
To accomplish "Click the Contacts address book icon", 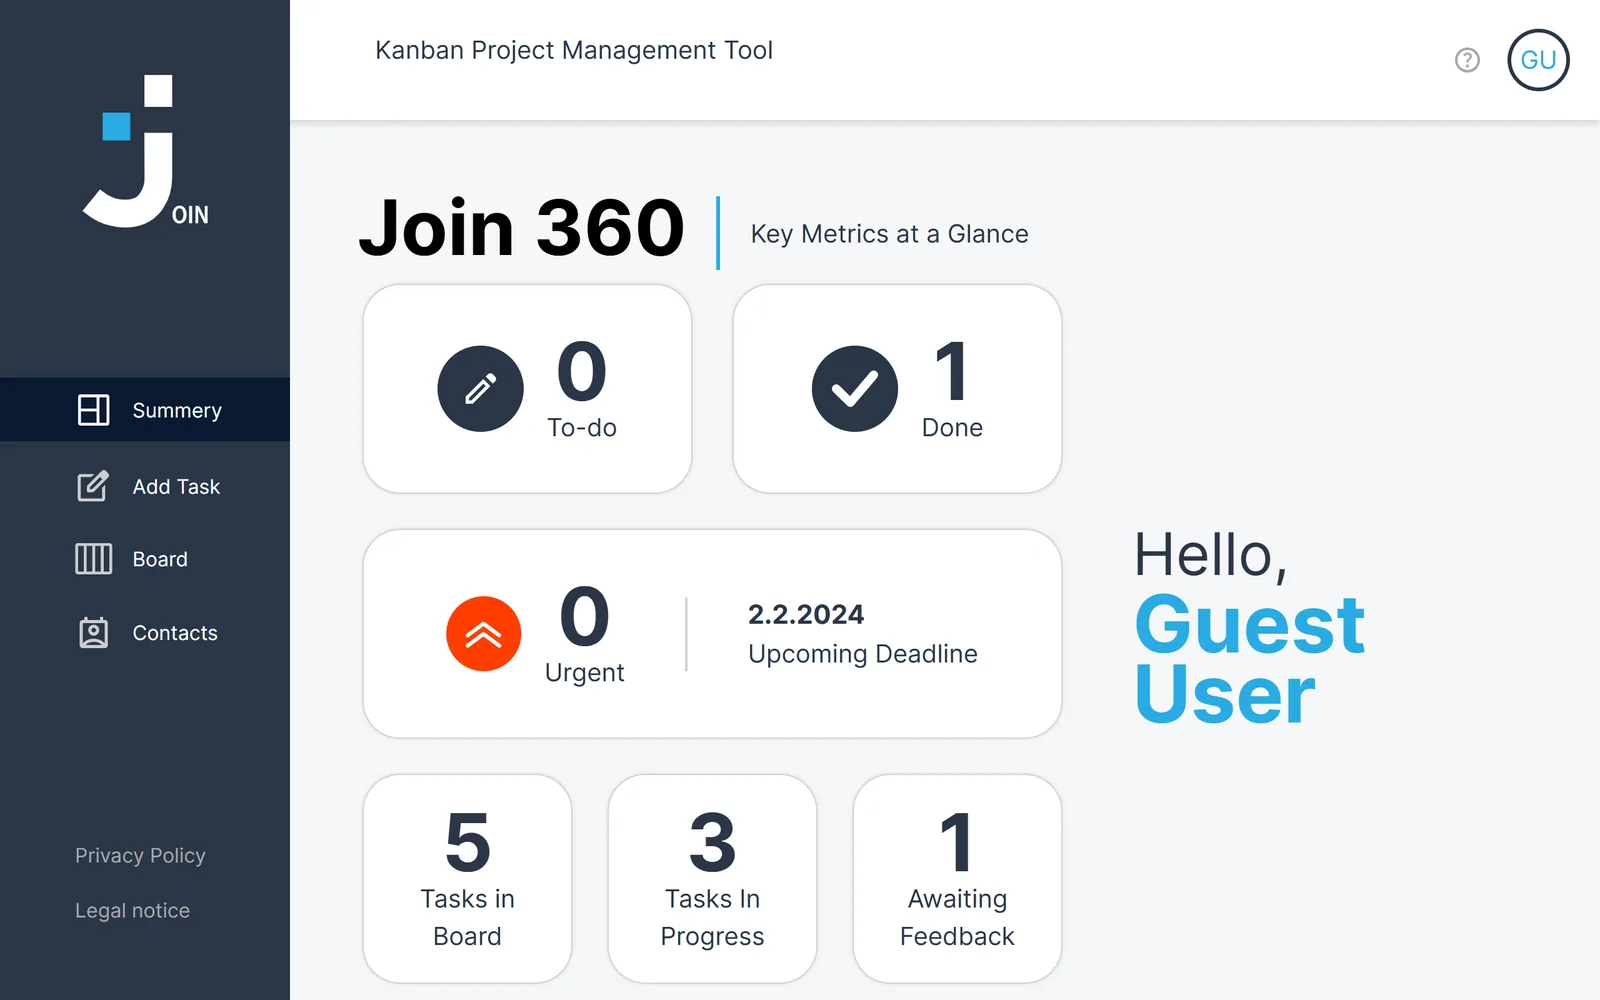I will (x=94, y=633).
